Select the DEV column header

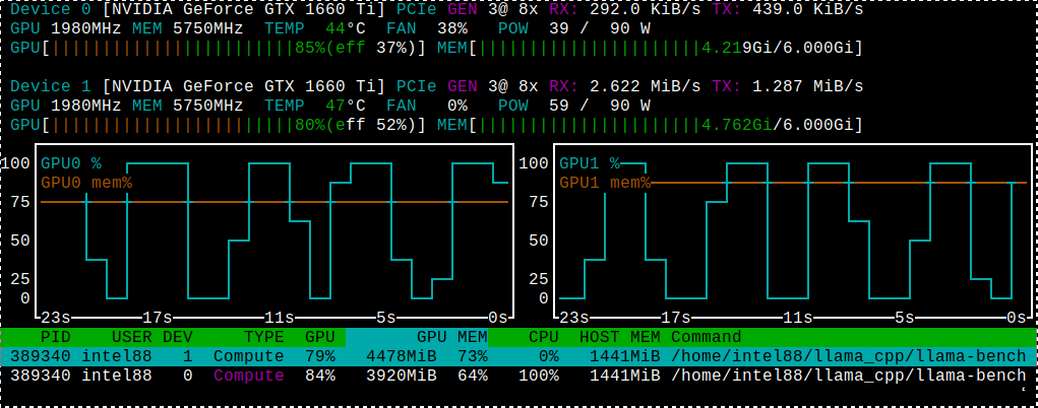(177, 336)
